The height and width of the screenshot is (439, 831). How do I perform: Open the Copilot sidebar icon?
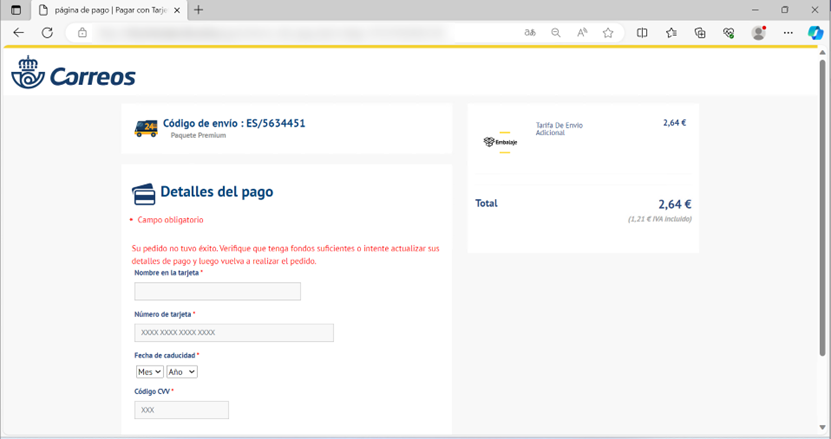coord(815,33)
